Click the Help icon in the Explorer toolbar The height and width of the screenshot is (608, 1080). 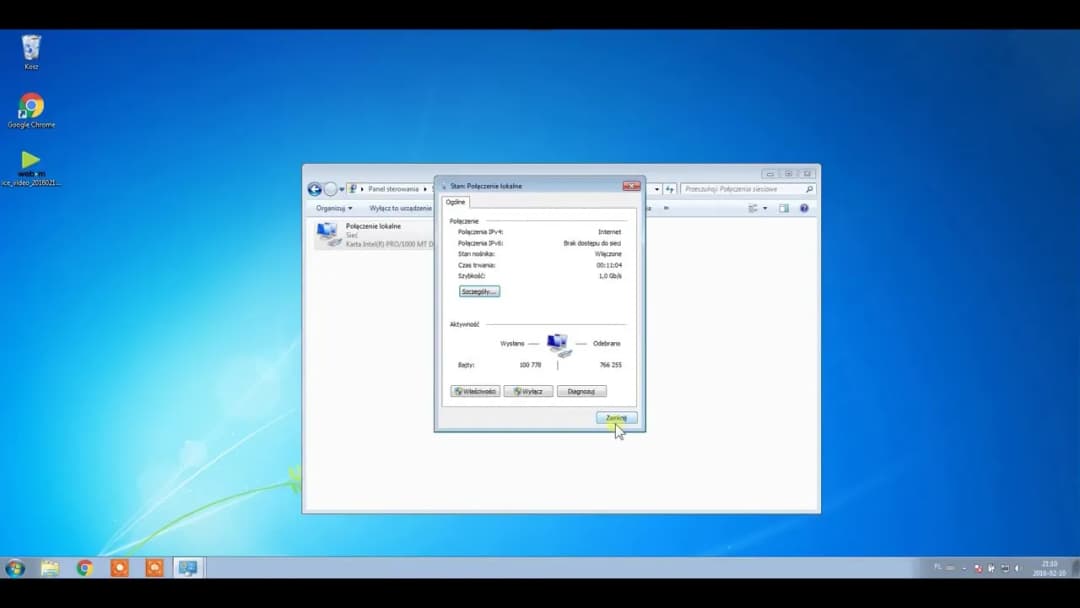803,208
